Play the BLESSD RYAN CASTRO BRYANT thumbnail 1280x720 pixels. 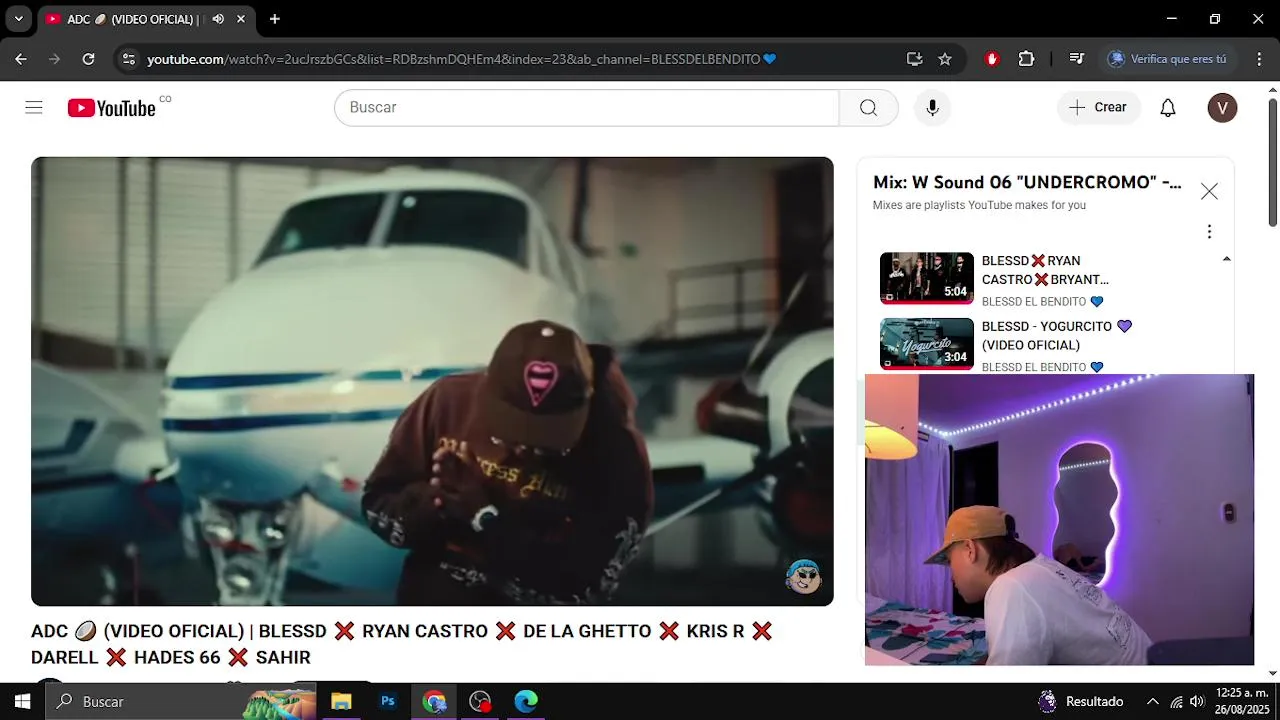pos(927,278)
